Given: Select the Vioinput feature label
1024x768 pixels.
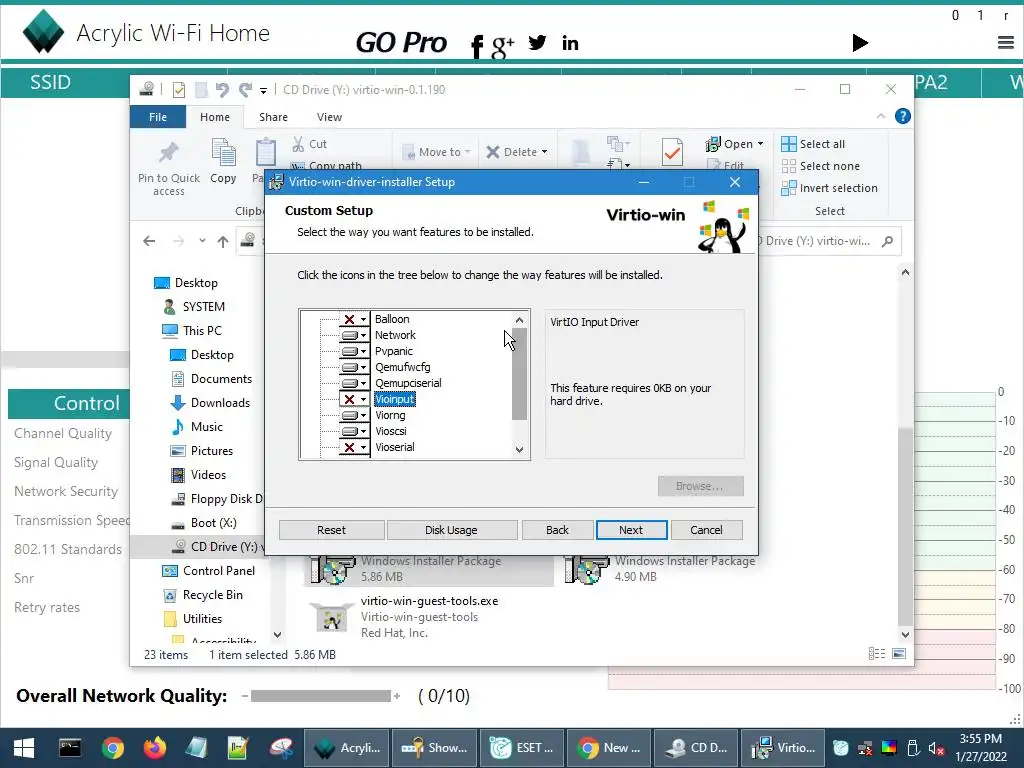Looking at the screenshot, I should 394,399.
